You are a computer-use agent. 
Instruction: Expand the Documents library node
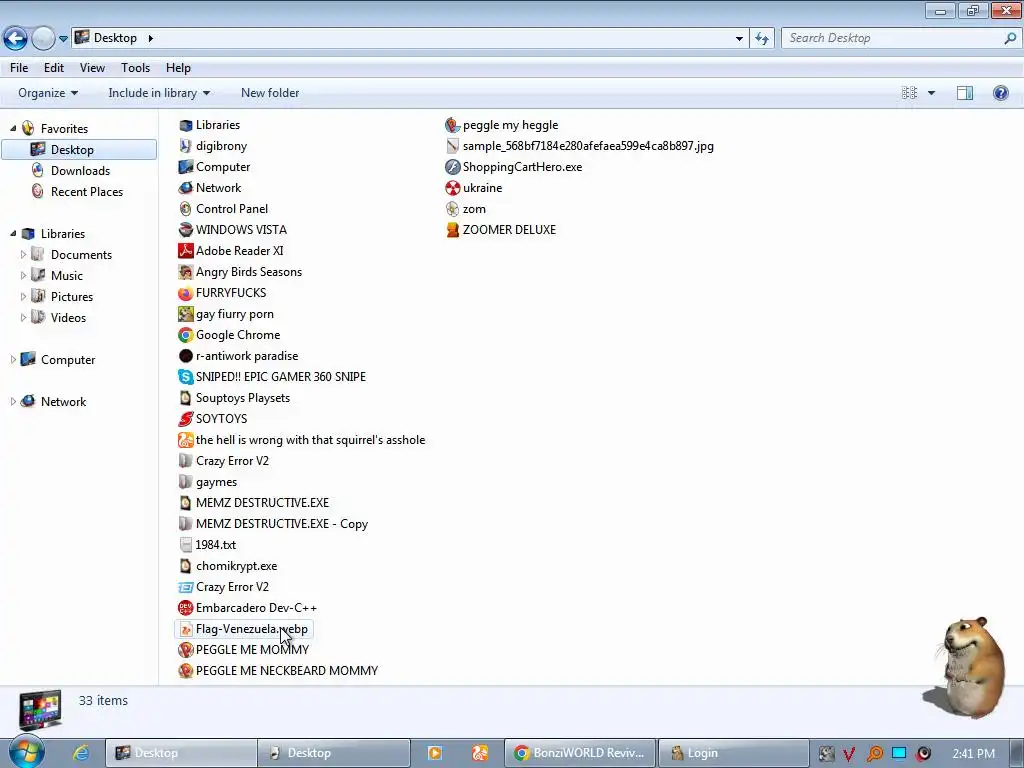click(x=24, y=255)
